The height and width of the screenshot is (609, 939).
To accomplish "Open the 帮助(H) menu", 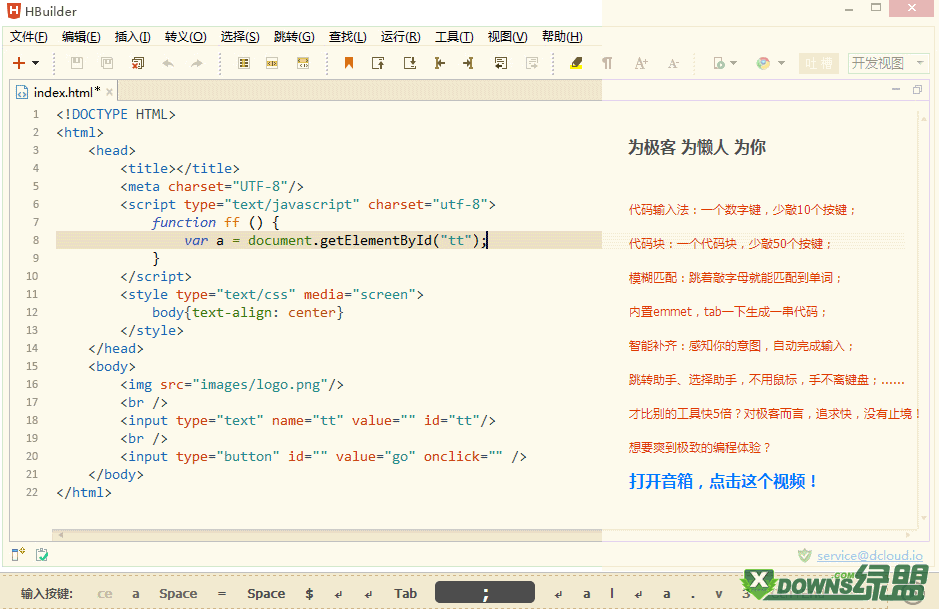I will (562, 37).
